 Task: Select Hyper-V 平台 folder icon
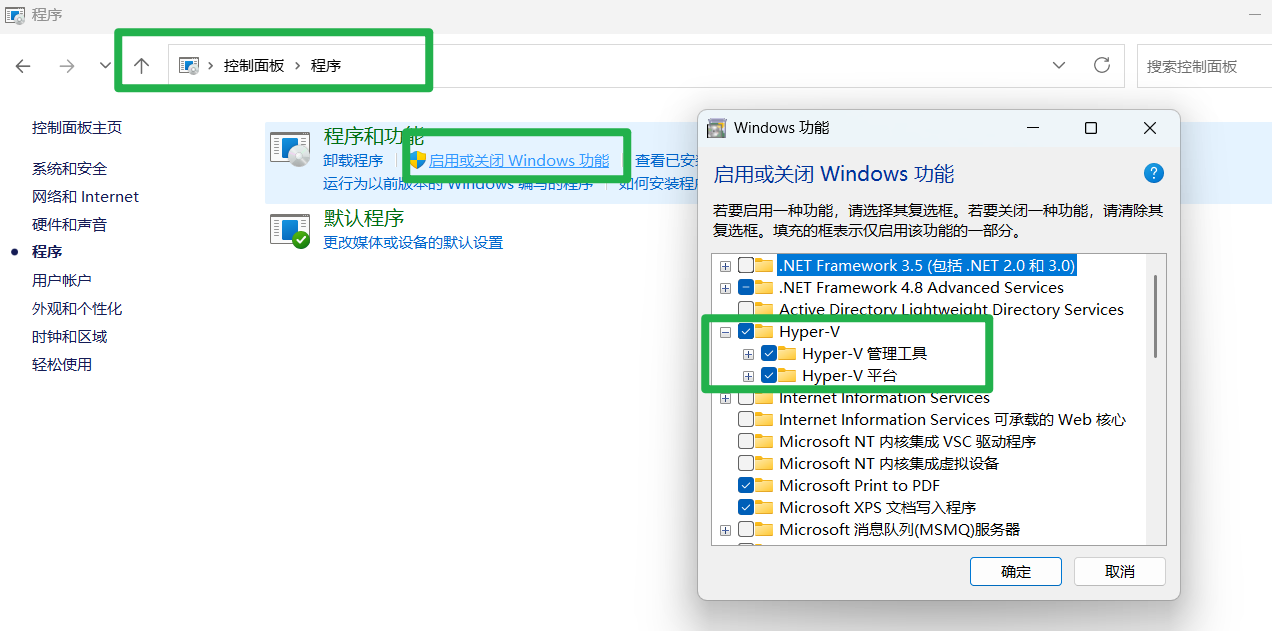pos(788,376)
